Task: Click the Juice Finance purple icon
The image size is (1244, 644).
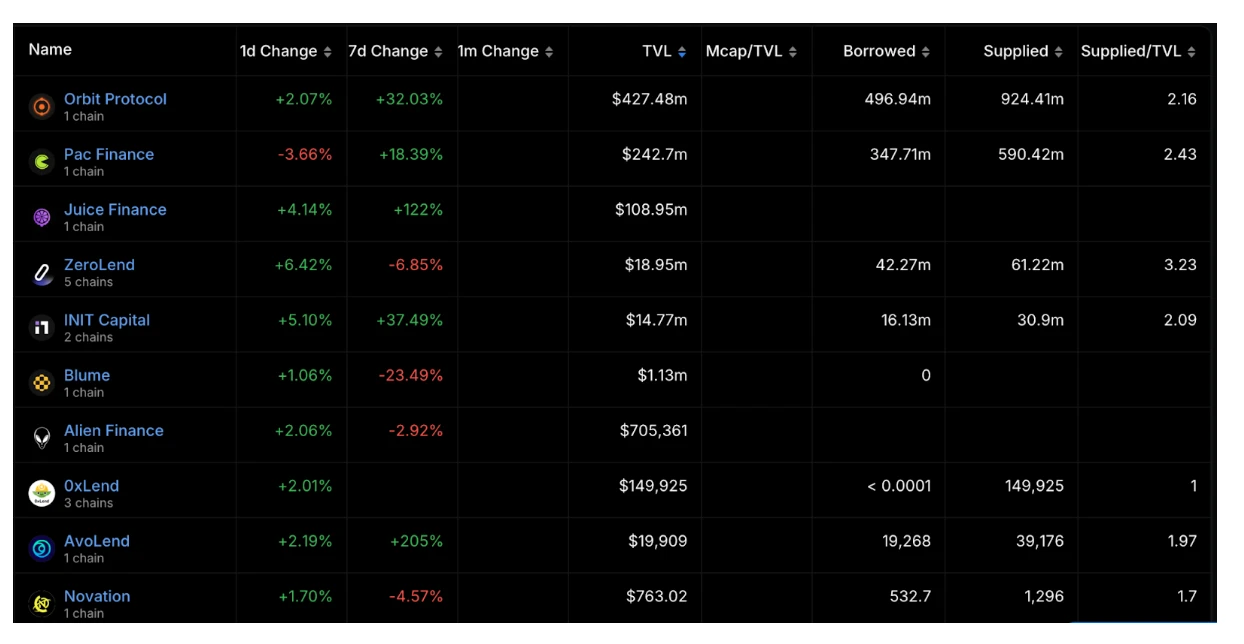Action: pyautogui.click(x=41, y=217)
